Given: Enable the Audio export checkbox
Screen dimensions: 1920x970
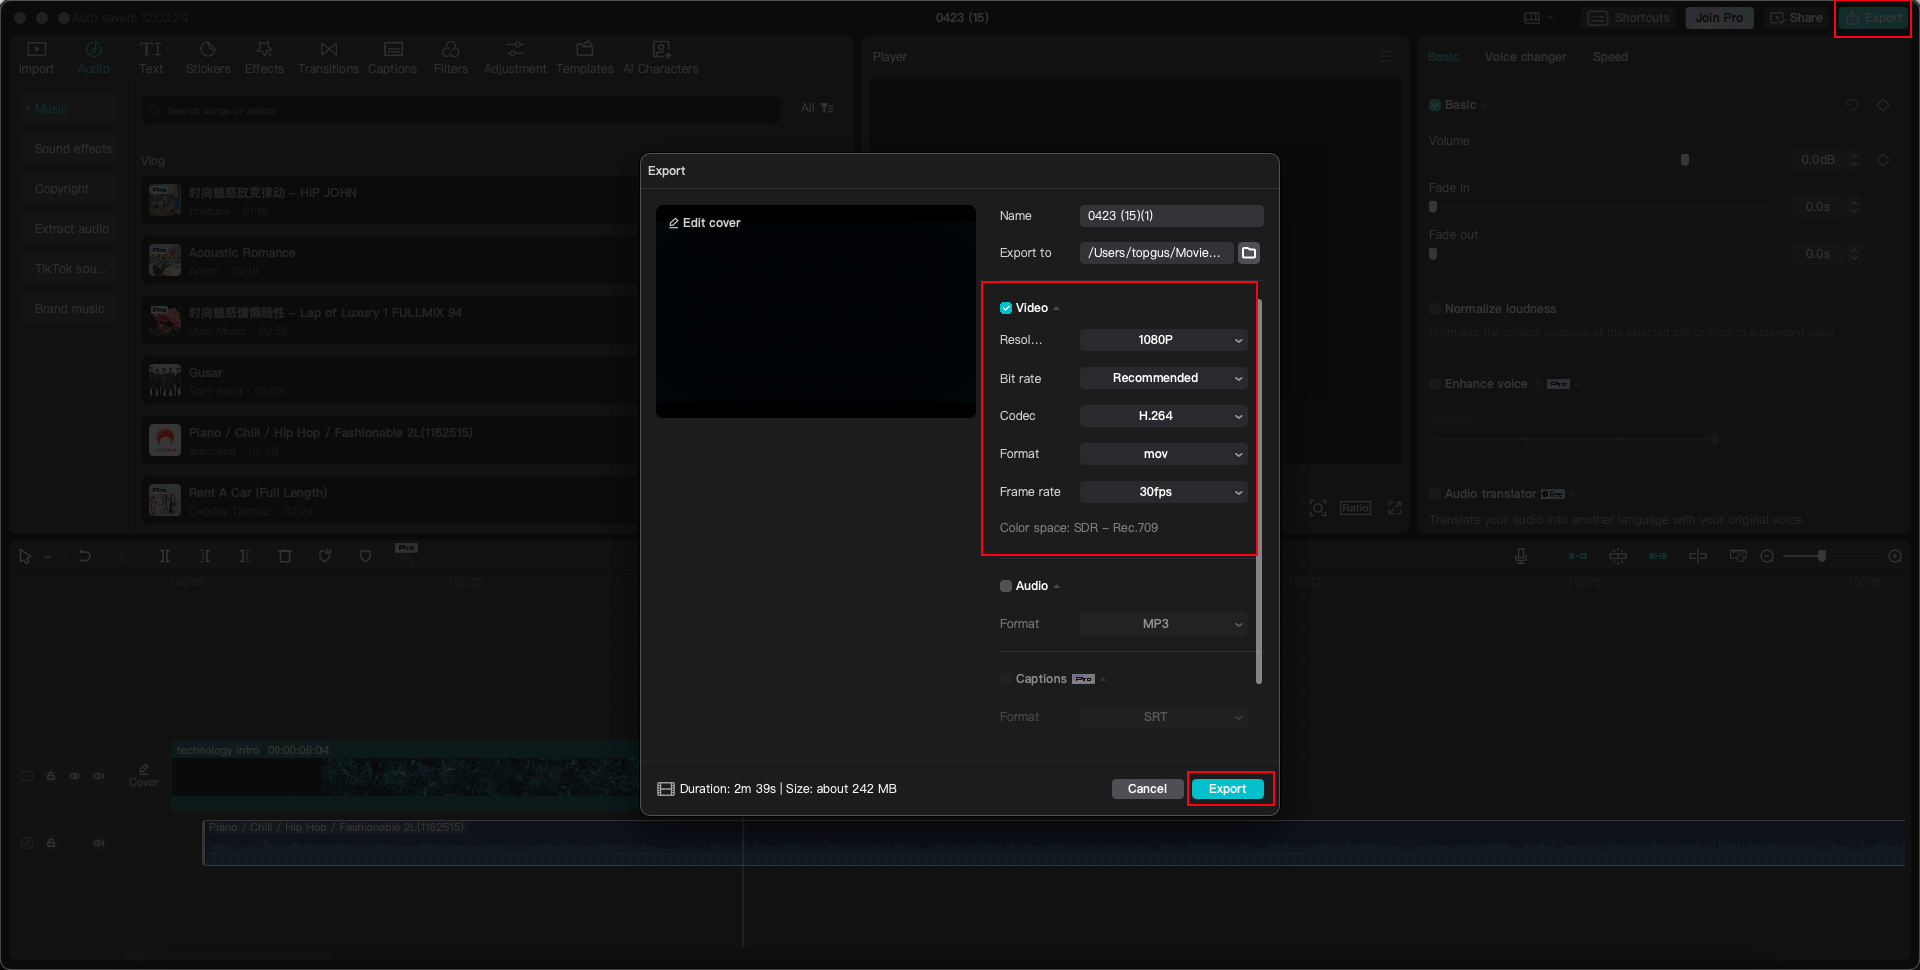Looking at the screenshot, I should coord(1006,586).
